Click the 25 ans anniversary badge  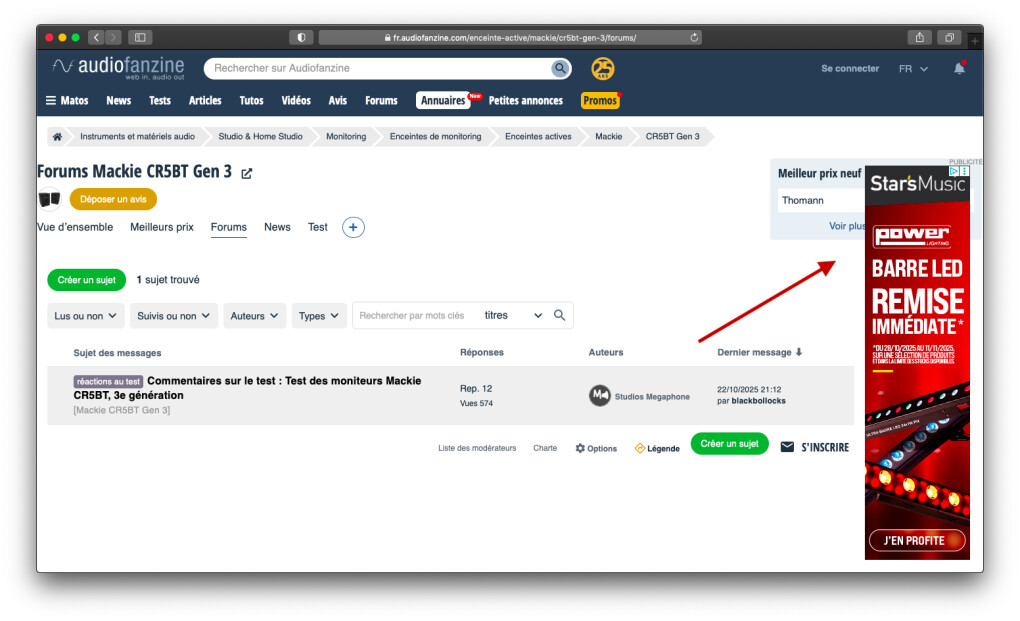pyautogui.click(x=602, y=68)
